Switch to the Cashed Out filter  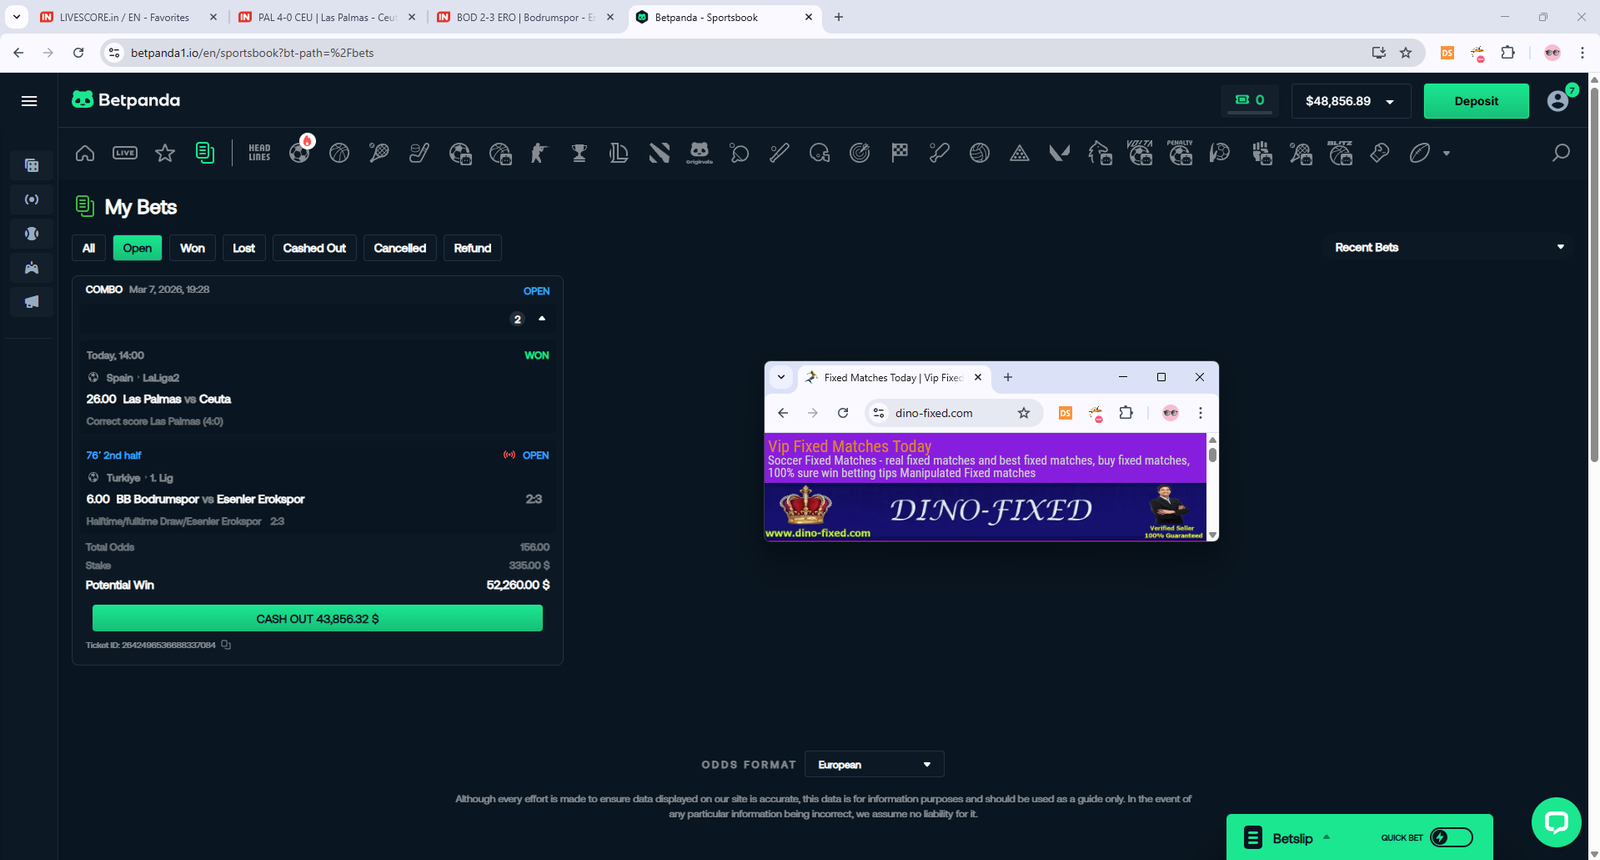pos(314,248)
